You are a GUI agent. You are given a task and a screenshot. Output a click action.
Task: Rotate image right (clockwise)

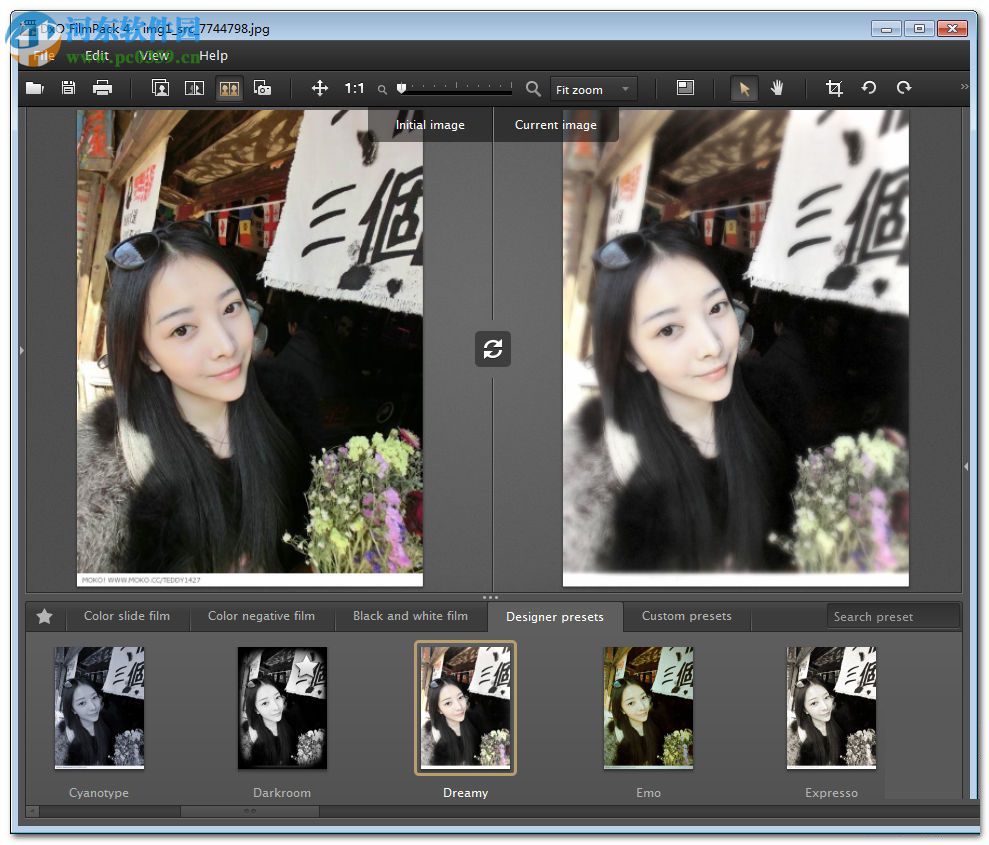pos(904,88)
